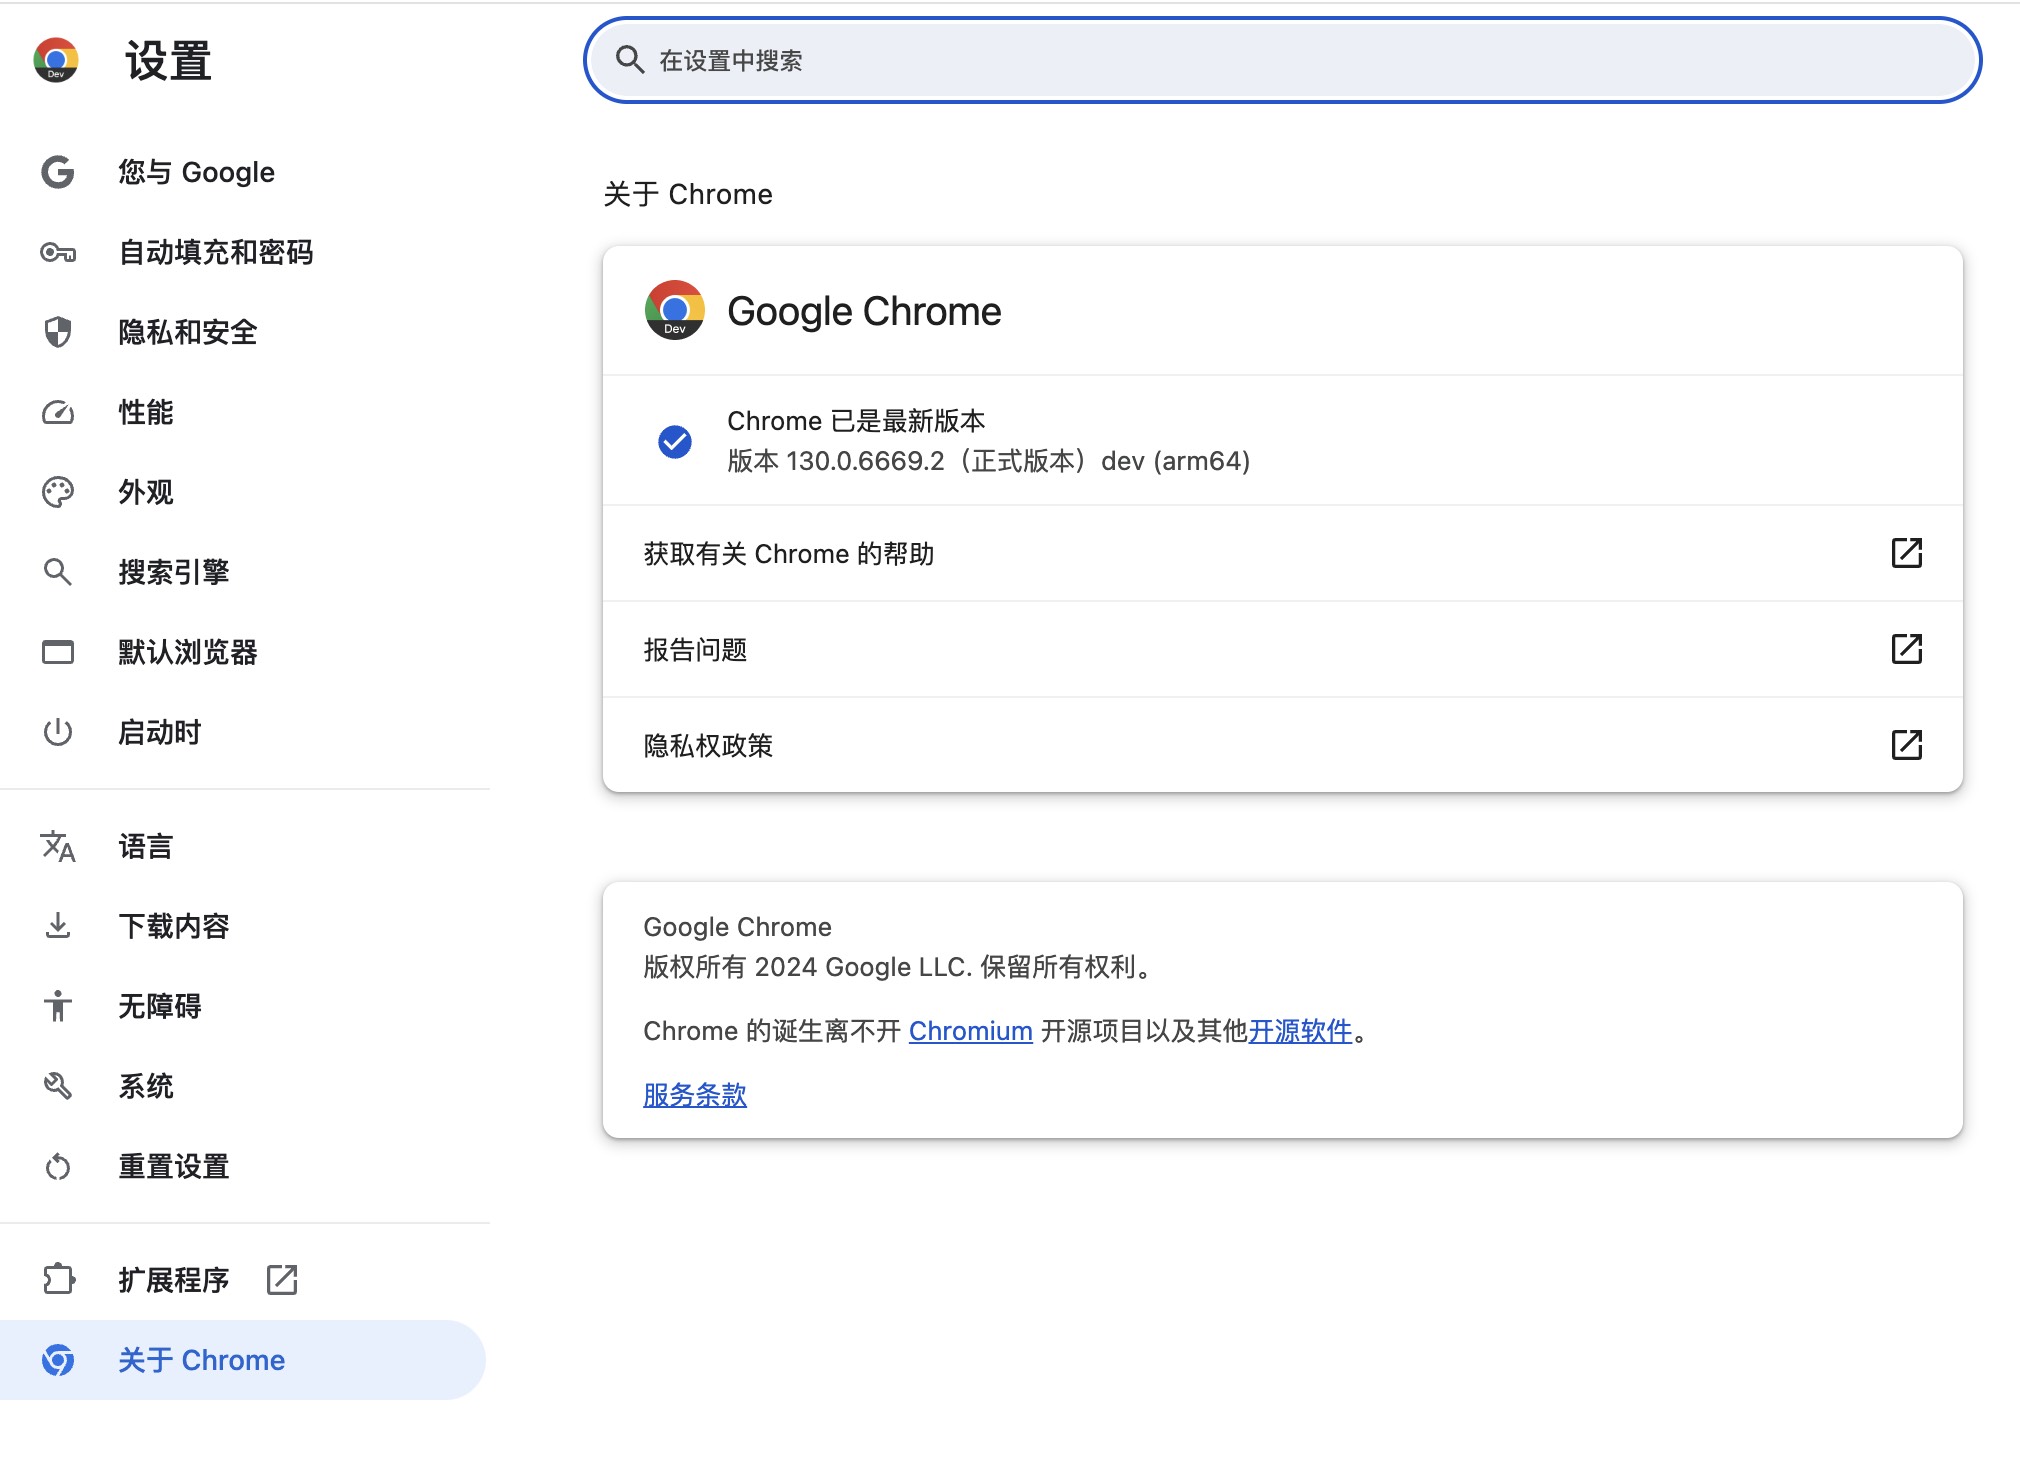Click the puzzle piece icon for 扩展程序
2020x1480 pixels.
[58, 1279]
